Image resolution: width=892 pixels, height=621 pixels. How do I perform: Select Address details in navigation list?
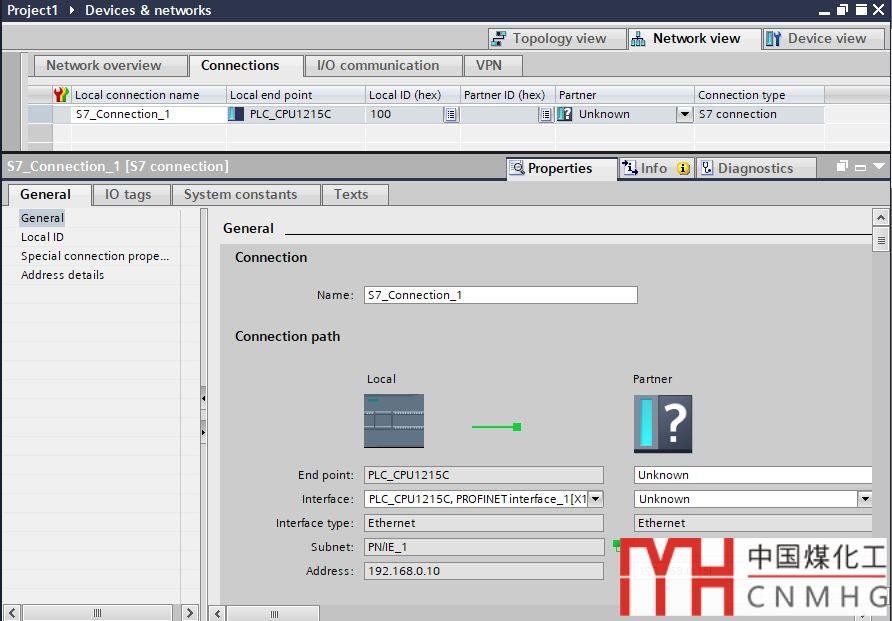tap(62, 275)
